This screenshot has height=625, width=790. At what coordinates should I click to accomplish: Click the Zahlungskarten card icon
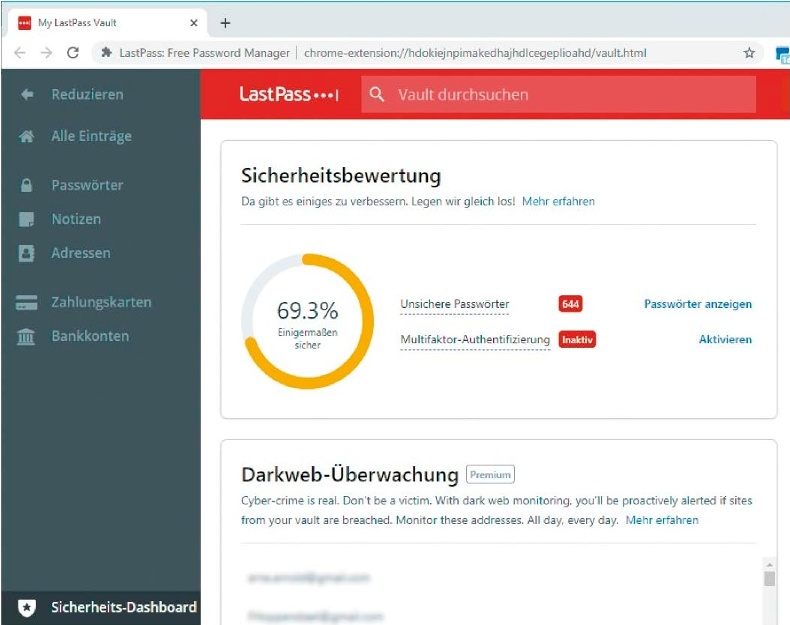click(x=26, y=302)
